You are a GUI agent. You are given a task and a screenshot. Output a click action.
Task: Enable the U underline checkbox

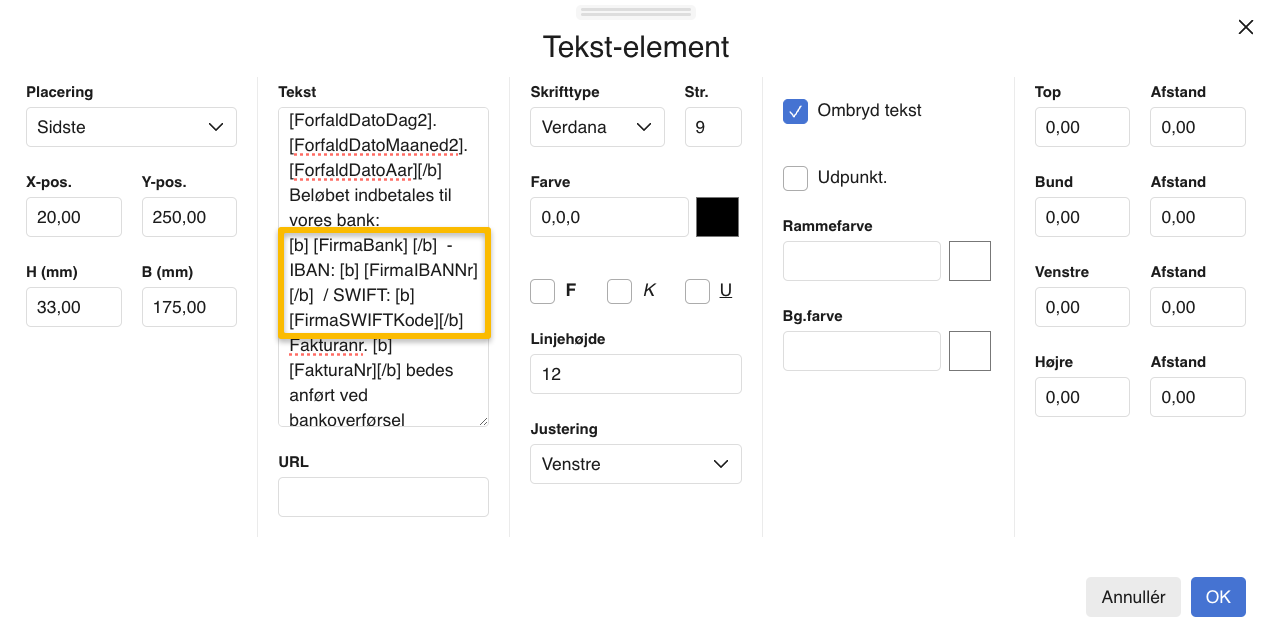[x=697, y=291]
